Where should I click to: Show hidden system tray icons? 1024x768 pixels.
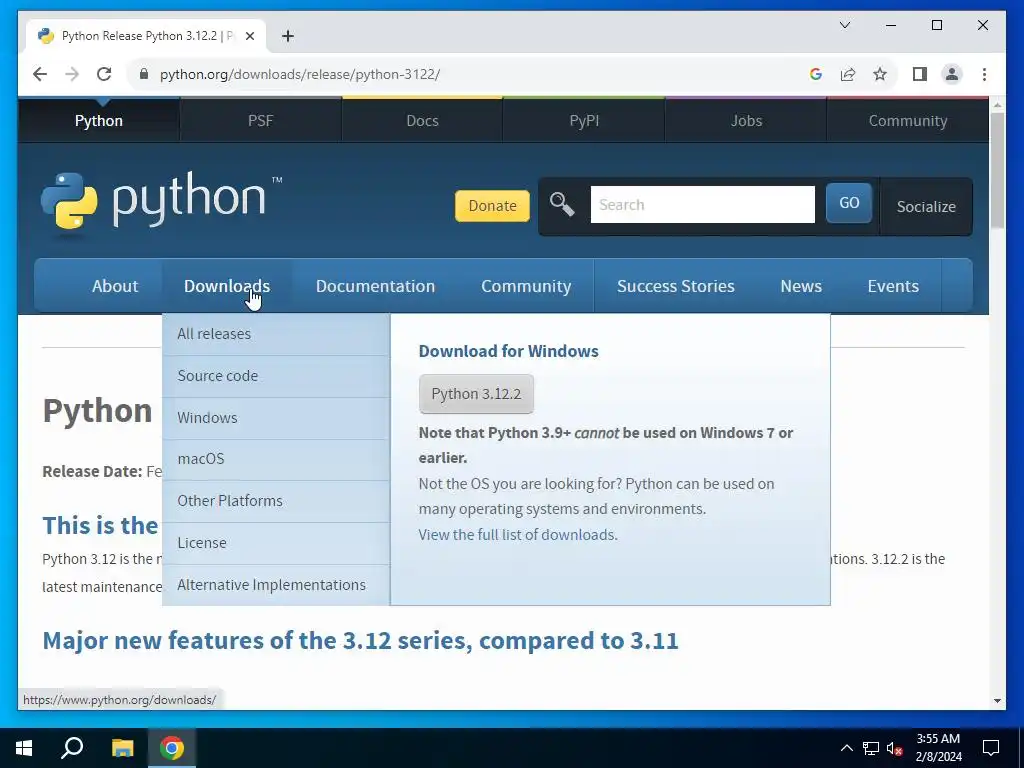(846, 748)
